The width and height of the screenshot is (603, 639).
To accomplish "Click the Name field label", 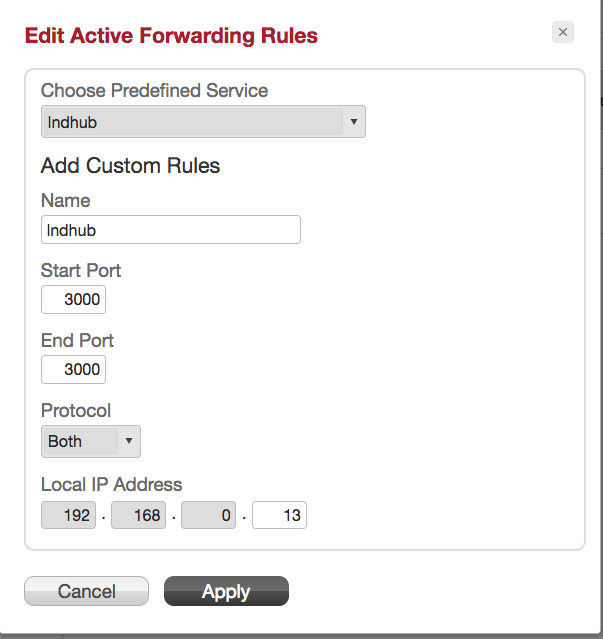I will click(x=65, y=201).
